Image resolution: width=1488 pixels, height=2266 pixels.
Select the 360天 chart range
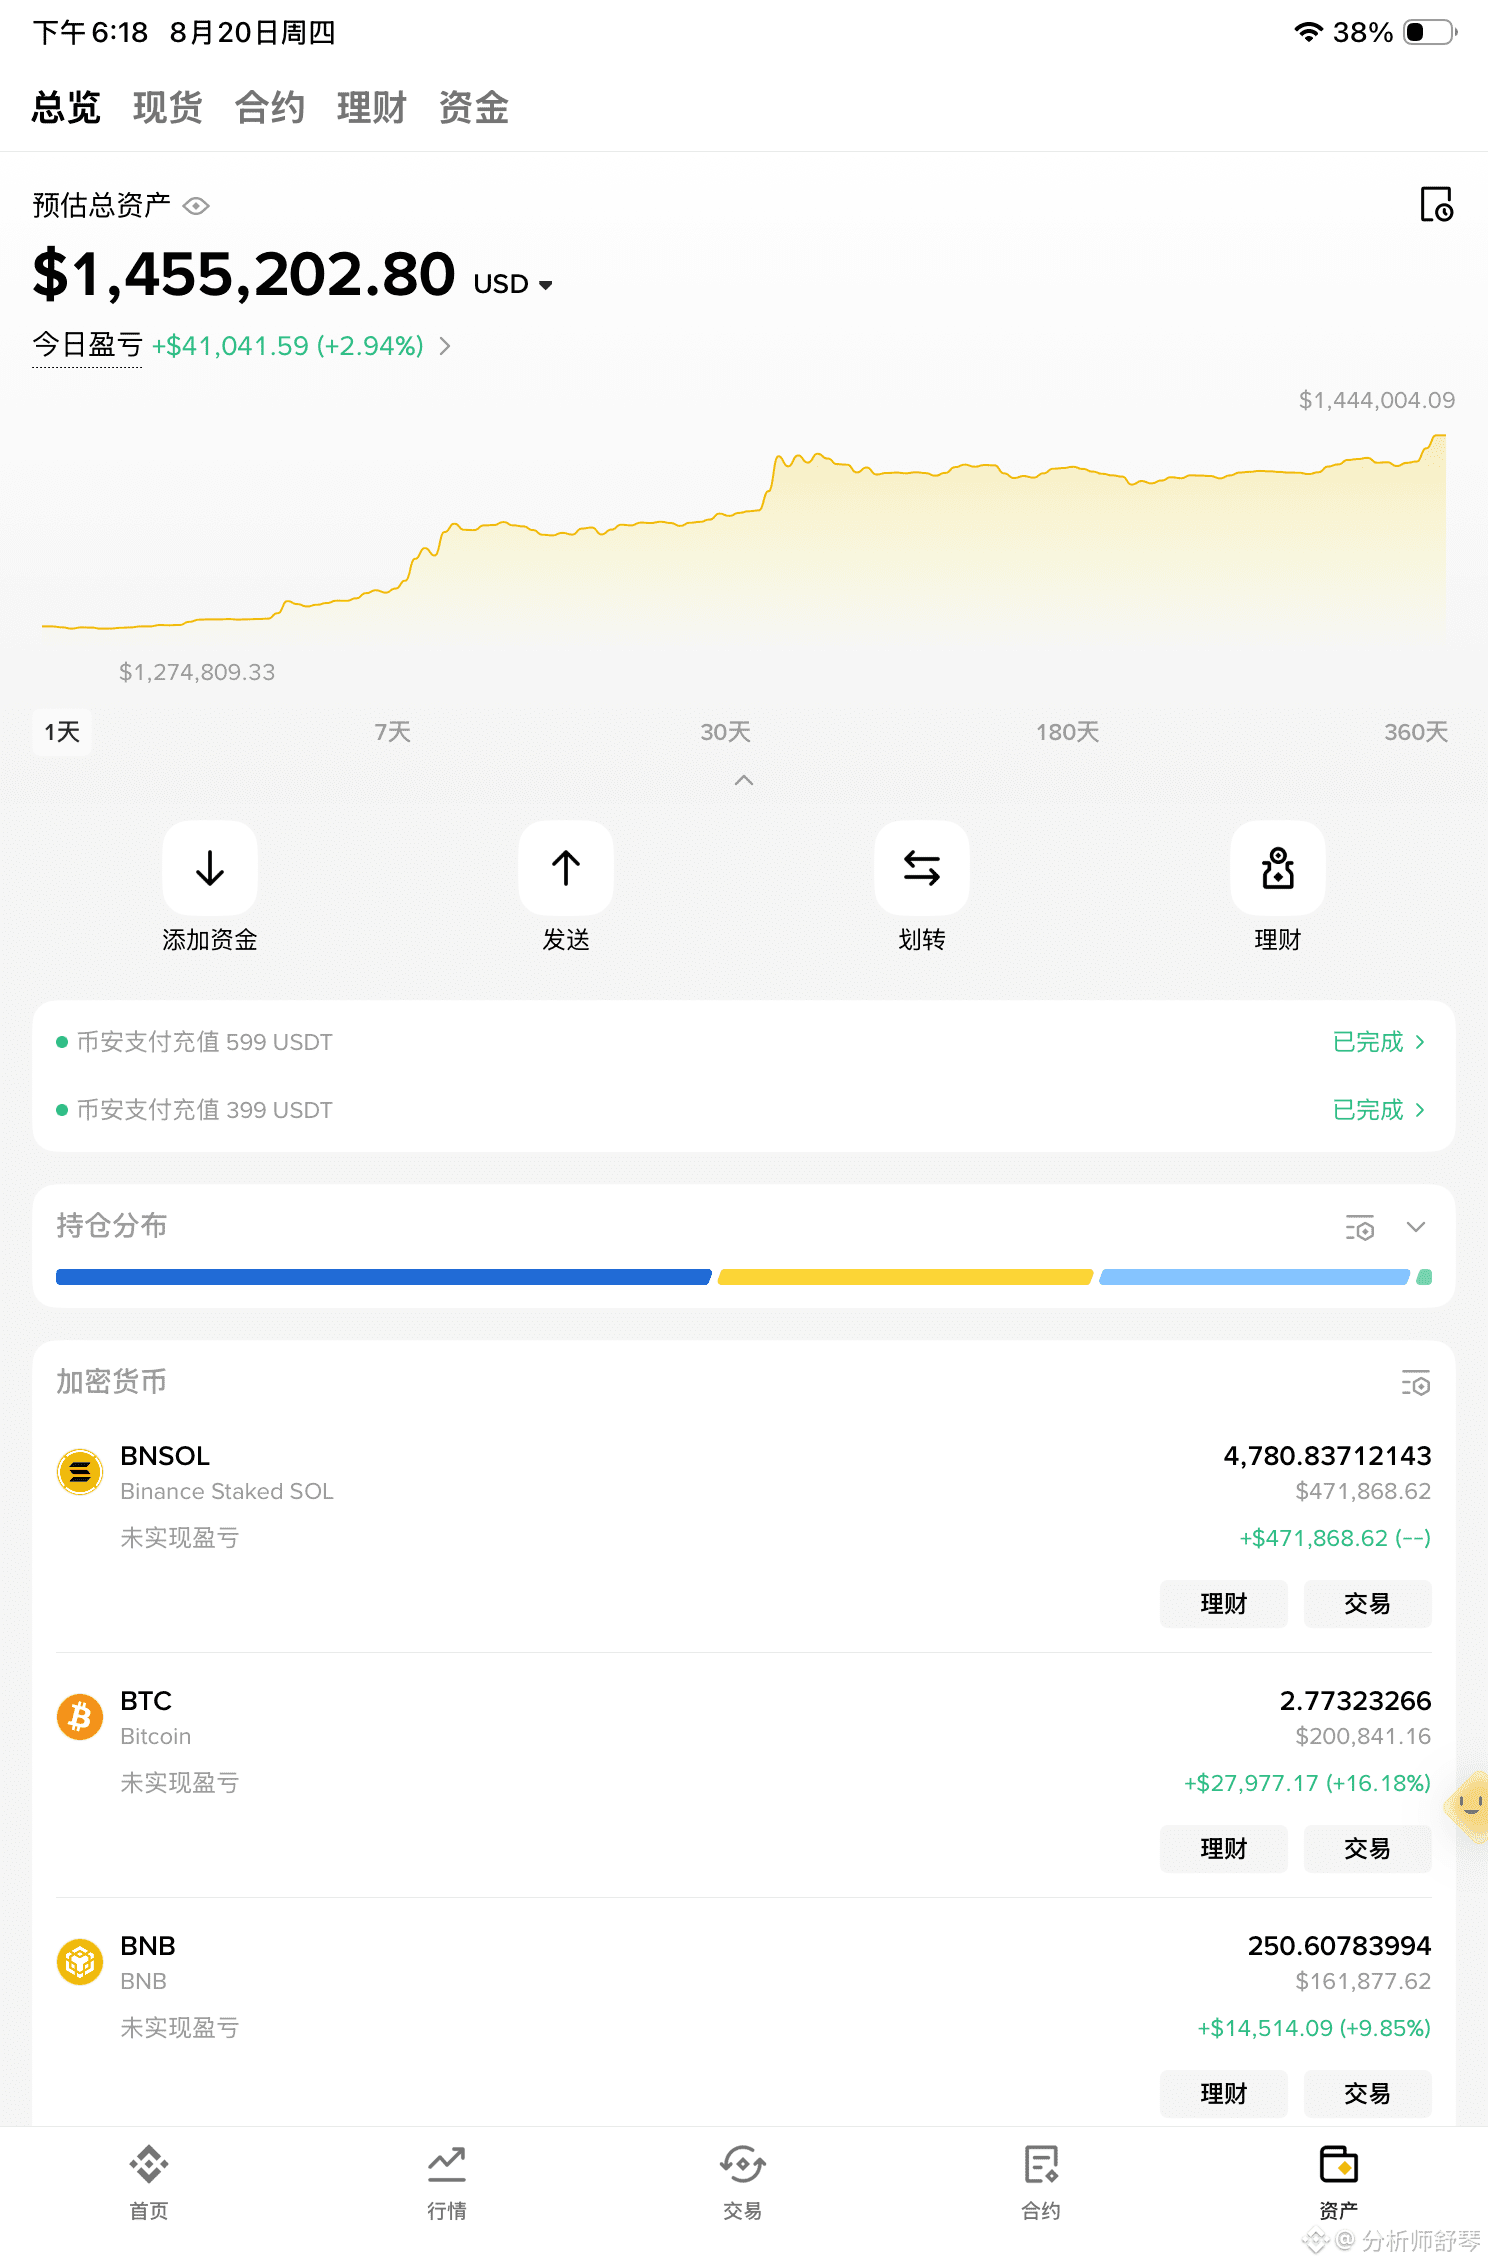click(1416, 732)
